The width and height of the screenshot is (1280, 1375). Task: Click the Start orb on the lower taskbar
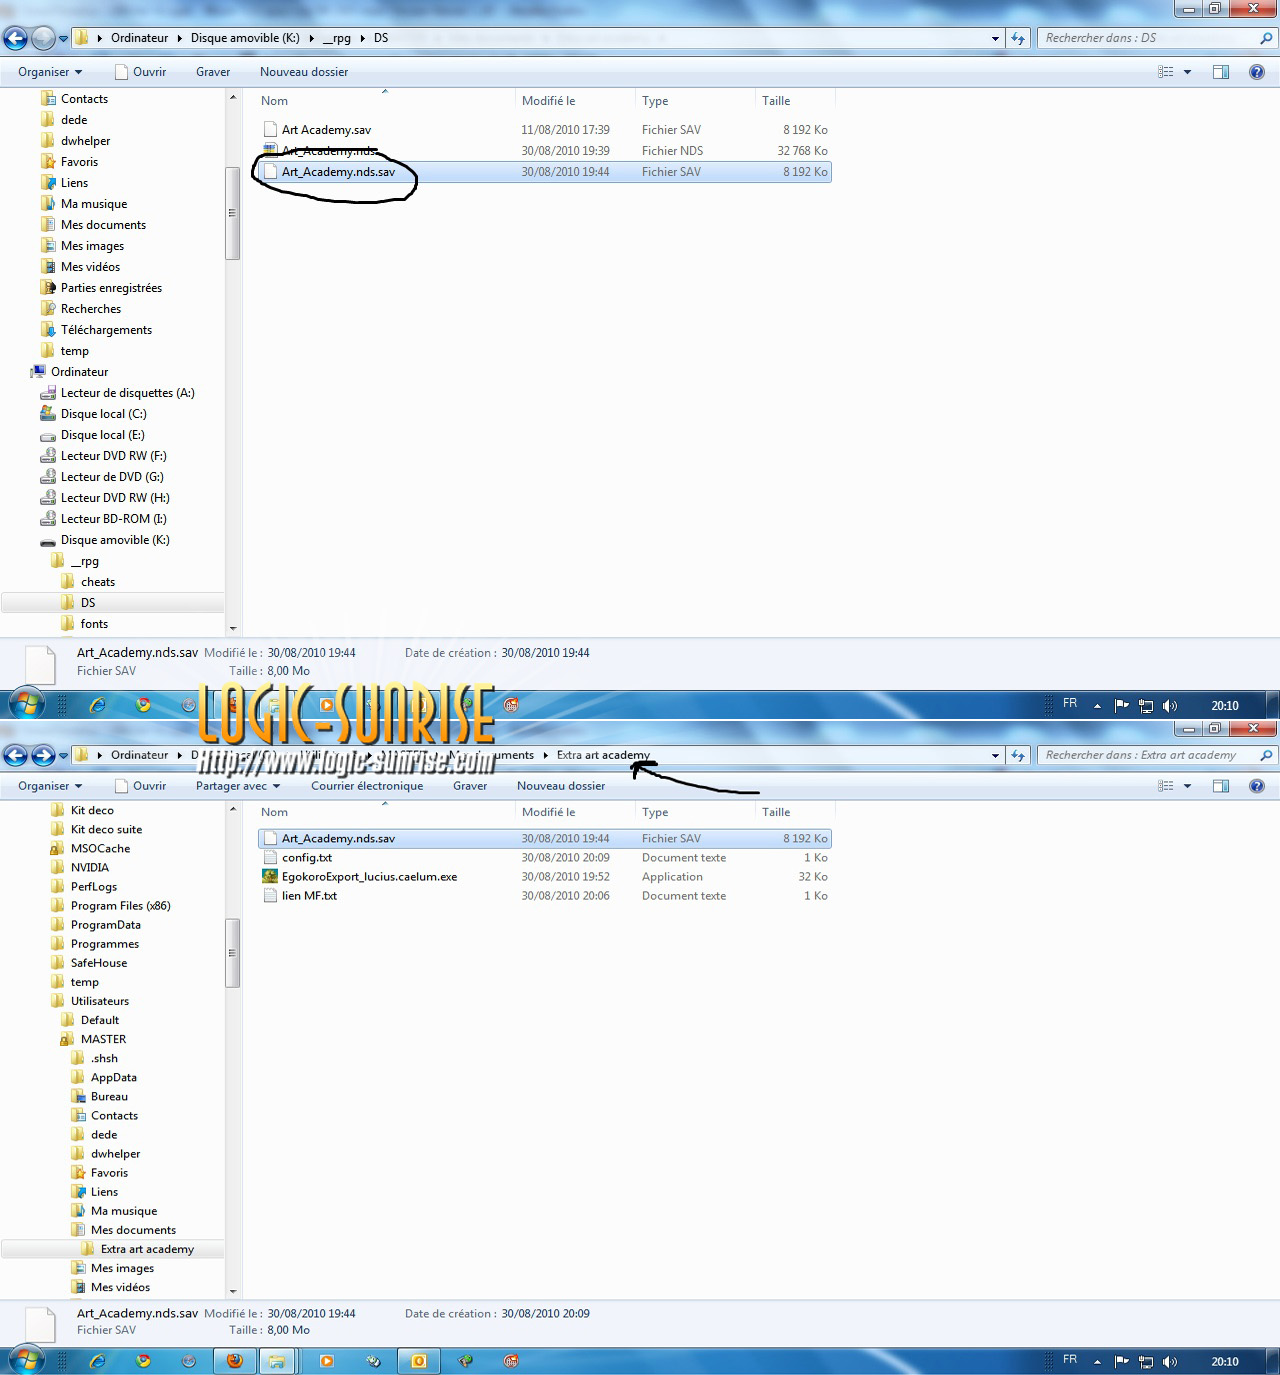27,1360
